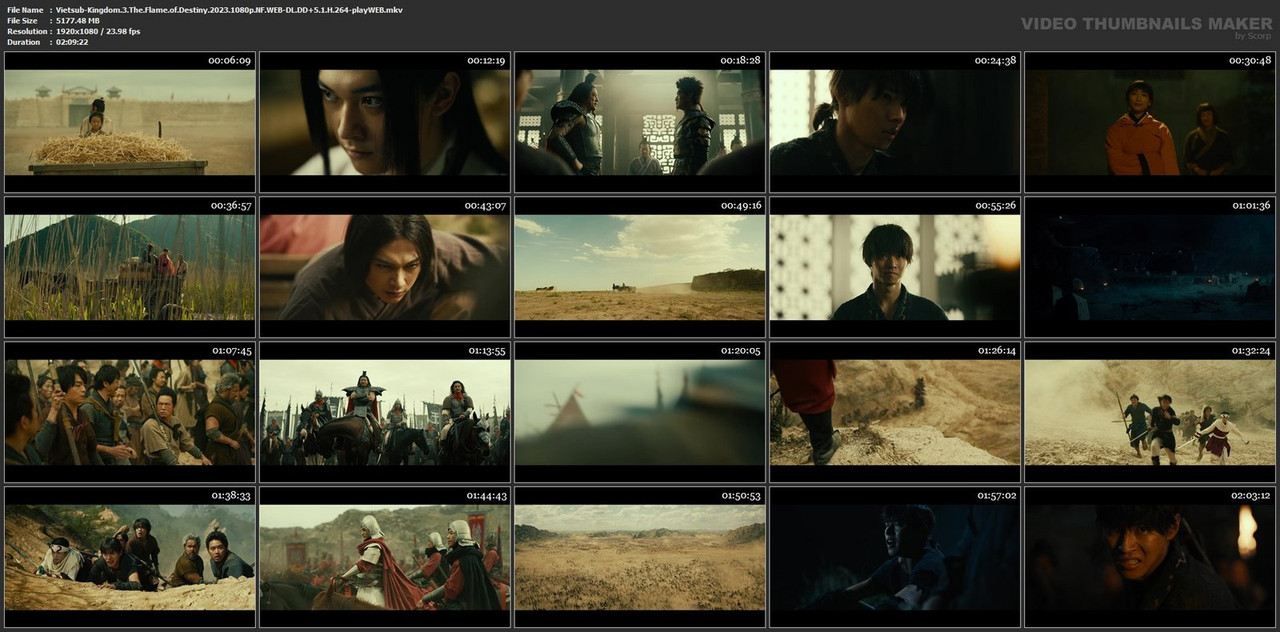
Task: Select the thumbnail at 00:06:09
Action: [130, 122]
